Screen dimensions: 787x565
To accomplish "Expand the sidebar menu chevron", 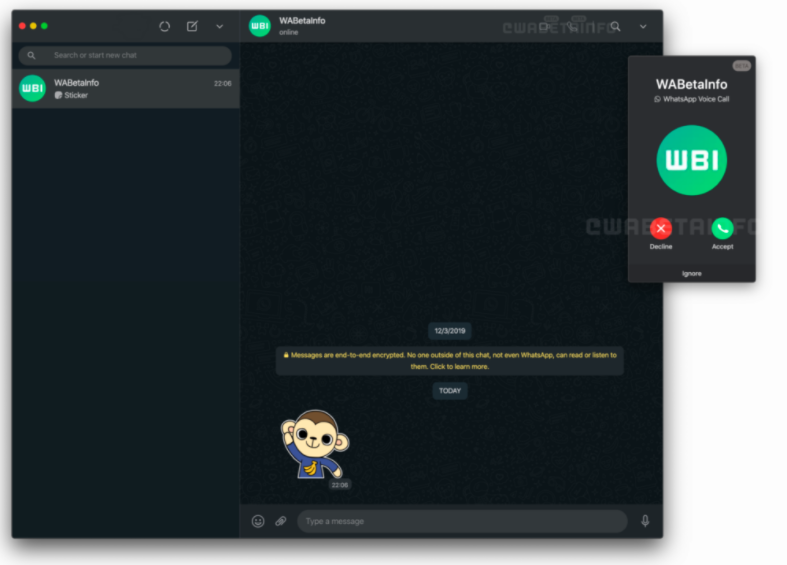I will point(220,26).
